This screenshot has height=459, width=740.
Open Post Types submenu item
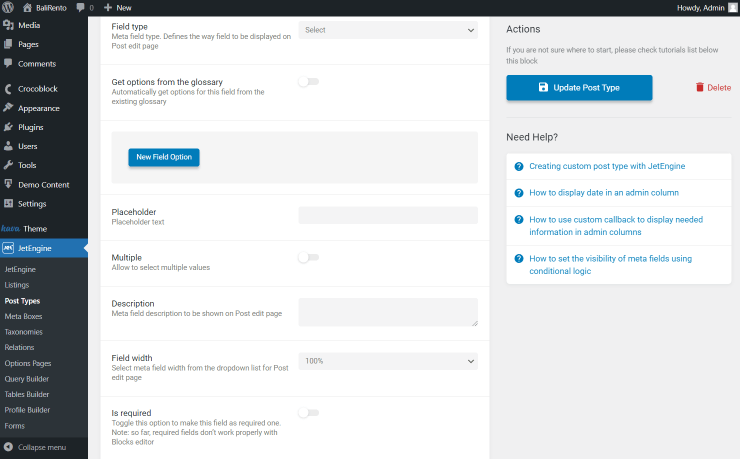pos(22,301)
